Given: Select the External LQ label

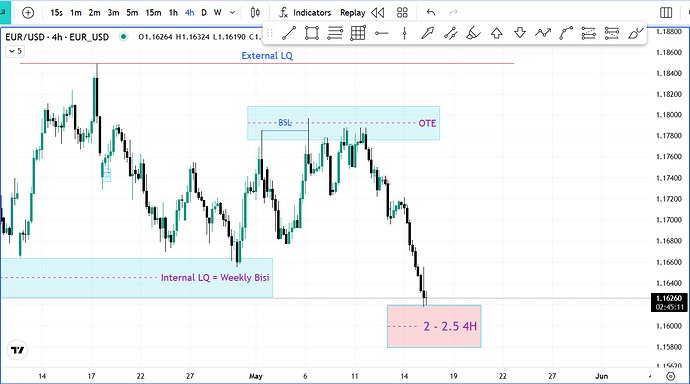Looking at the screenshot, I should (x=267, y=56).
